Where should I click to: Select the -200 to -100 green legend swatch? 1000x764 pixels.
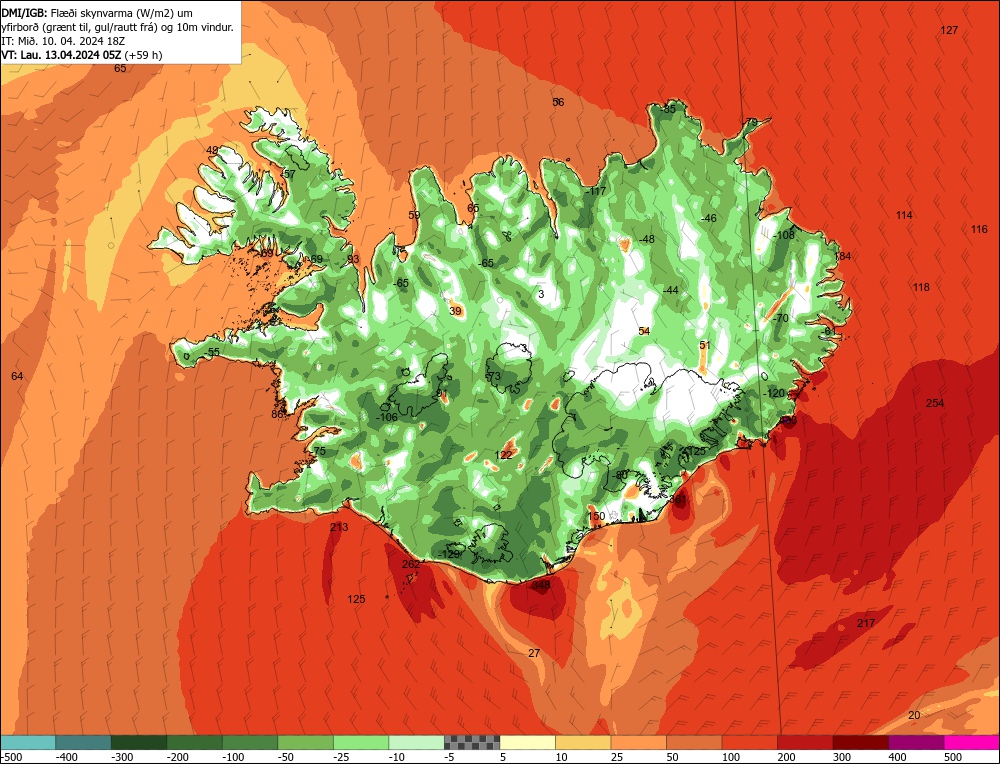(x=194, y=742)
